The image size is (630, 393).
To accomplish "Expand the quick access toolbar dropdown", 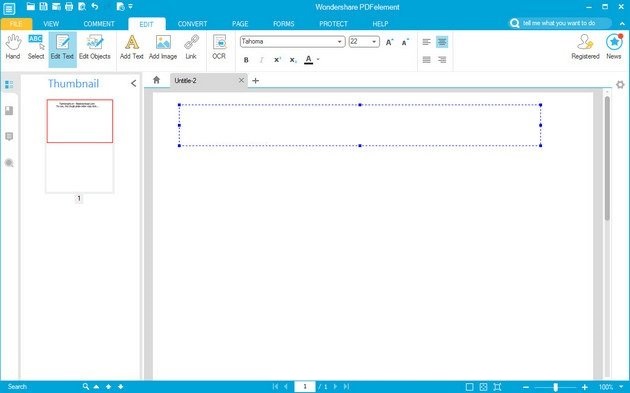I will point(130,6).
